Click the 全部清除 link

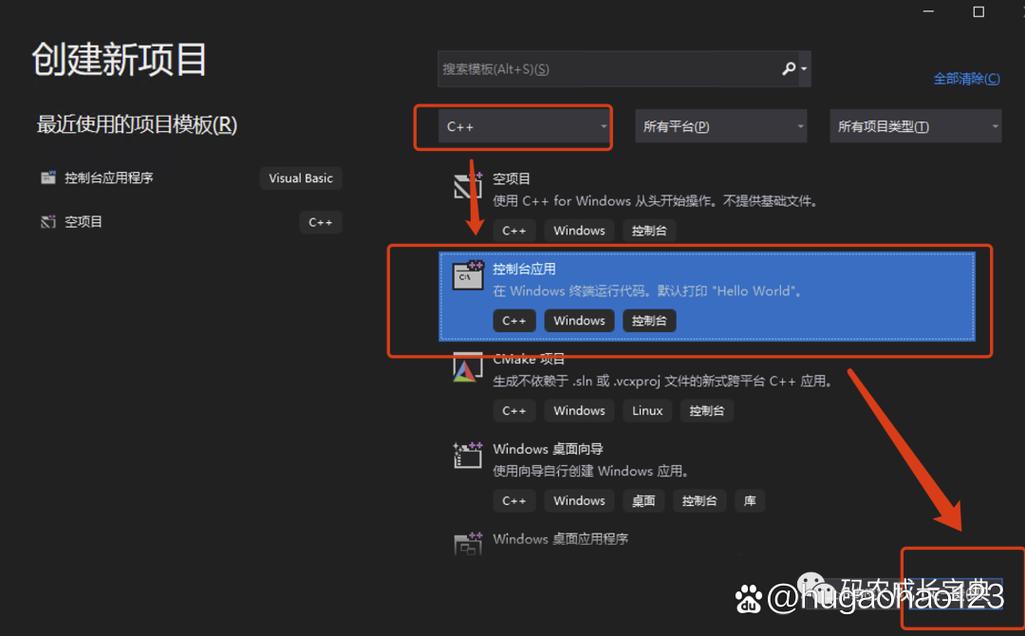point(966,78)
